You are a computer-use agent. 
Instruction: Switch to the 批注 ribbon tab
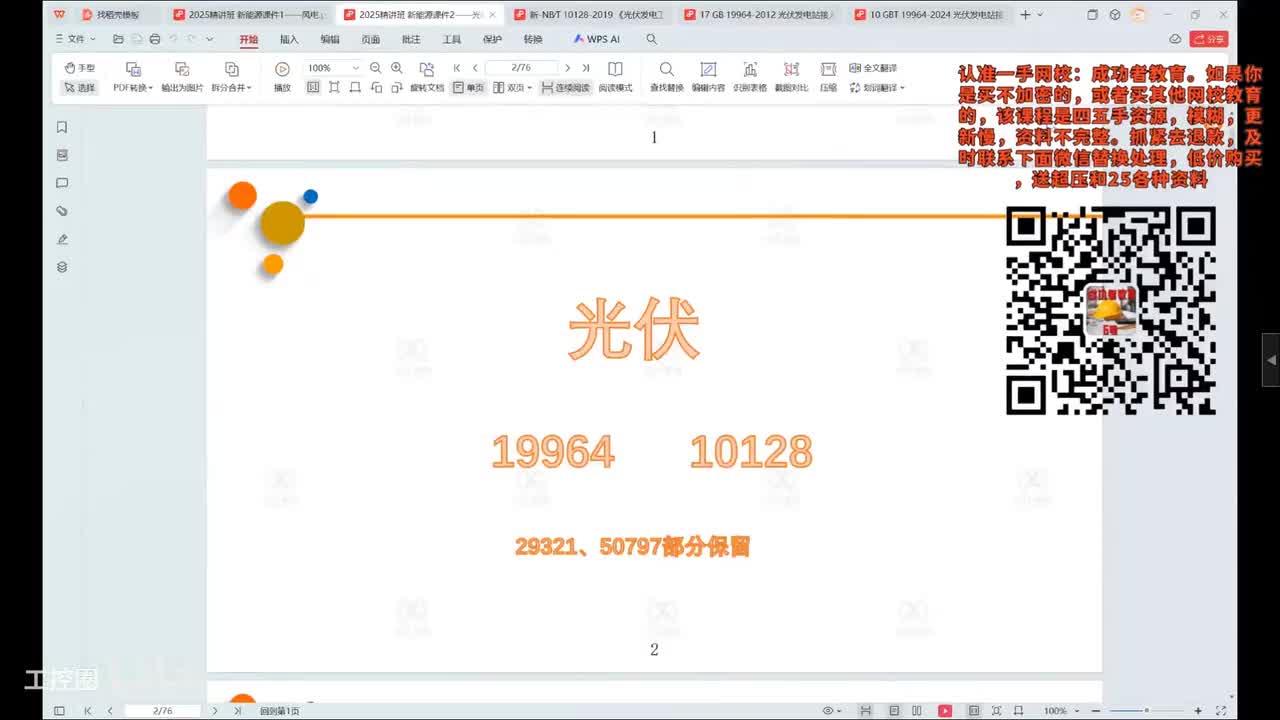(411, 39)
